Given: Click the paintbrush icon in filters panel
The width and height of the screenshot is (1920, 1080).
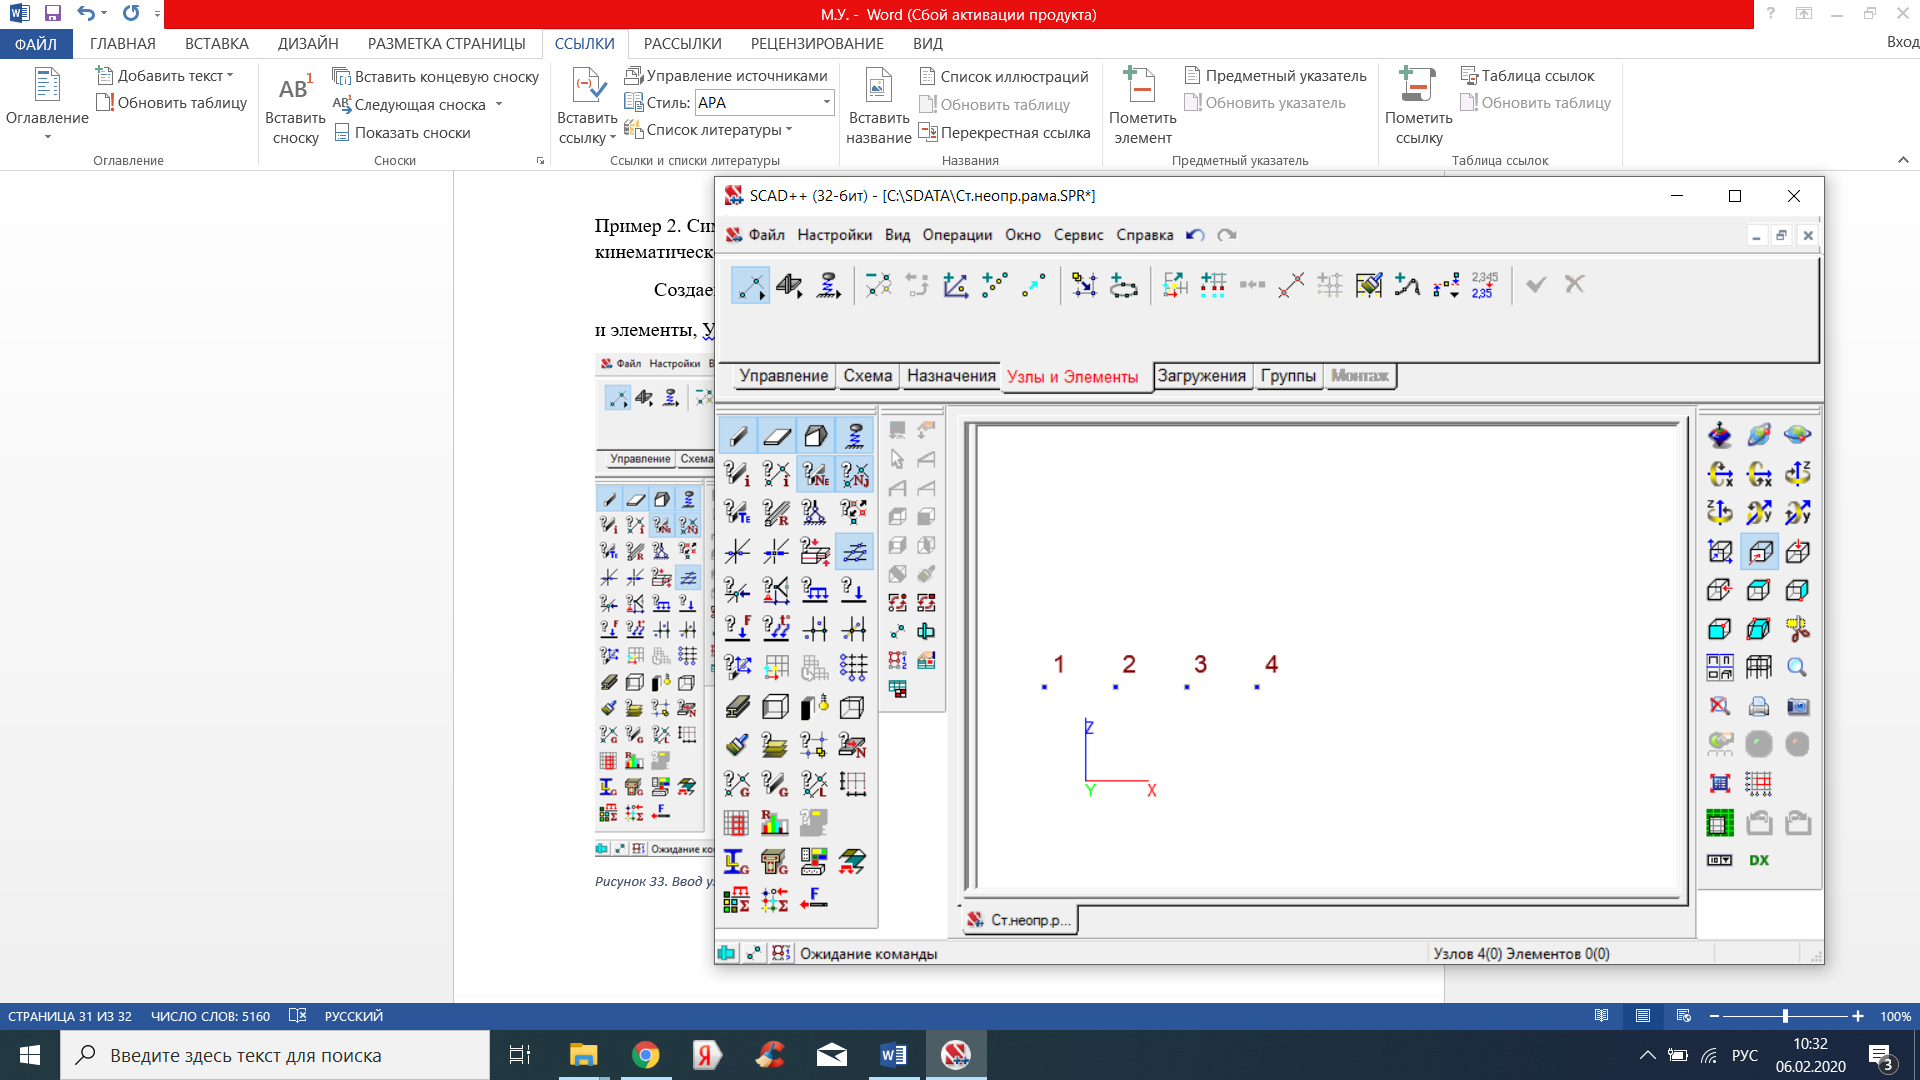Looking at the screenshot, I should (738, 745).
